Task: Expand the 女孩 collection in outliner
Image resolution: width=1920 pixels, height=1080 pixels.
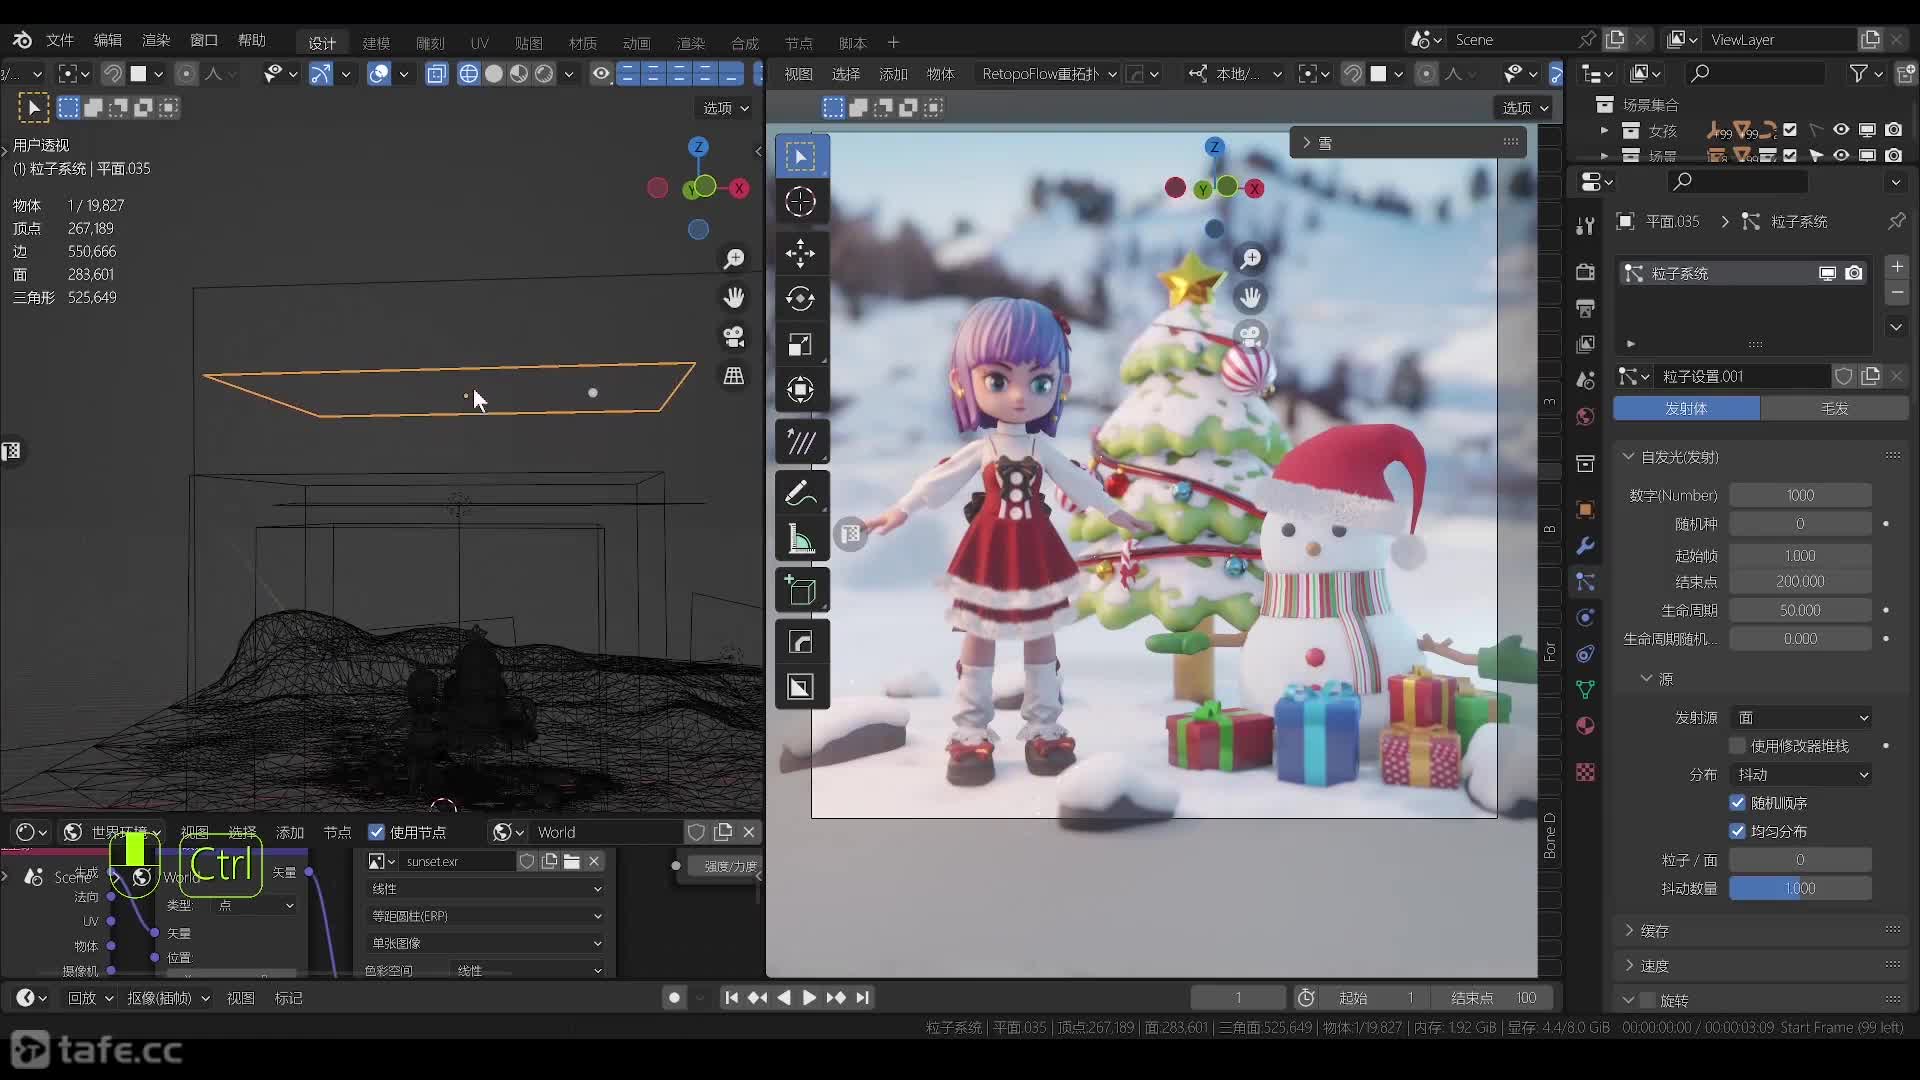Action: point(1604,131)
